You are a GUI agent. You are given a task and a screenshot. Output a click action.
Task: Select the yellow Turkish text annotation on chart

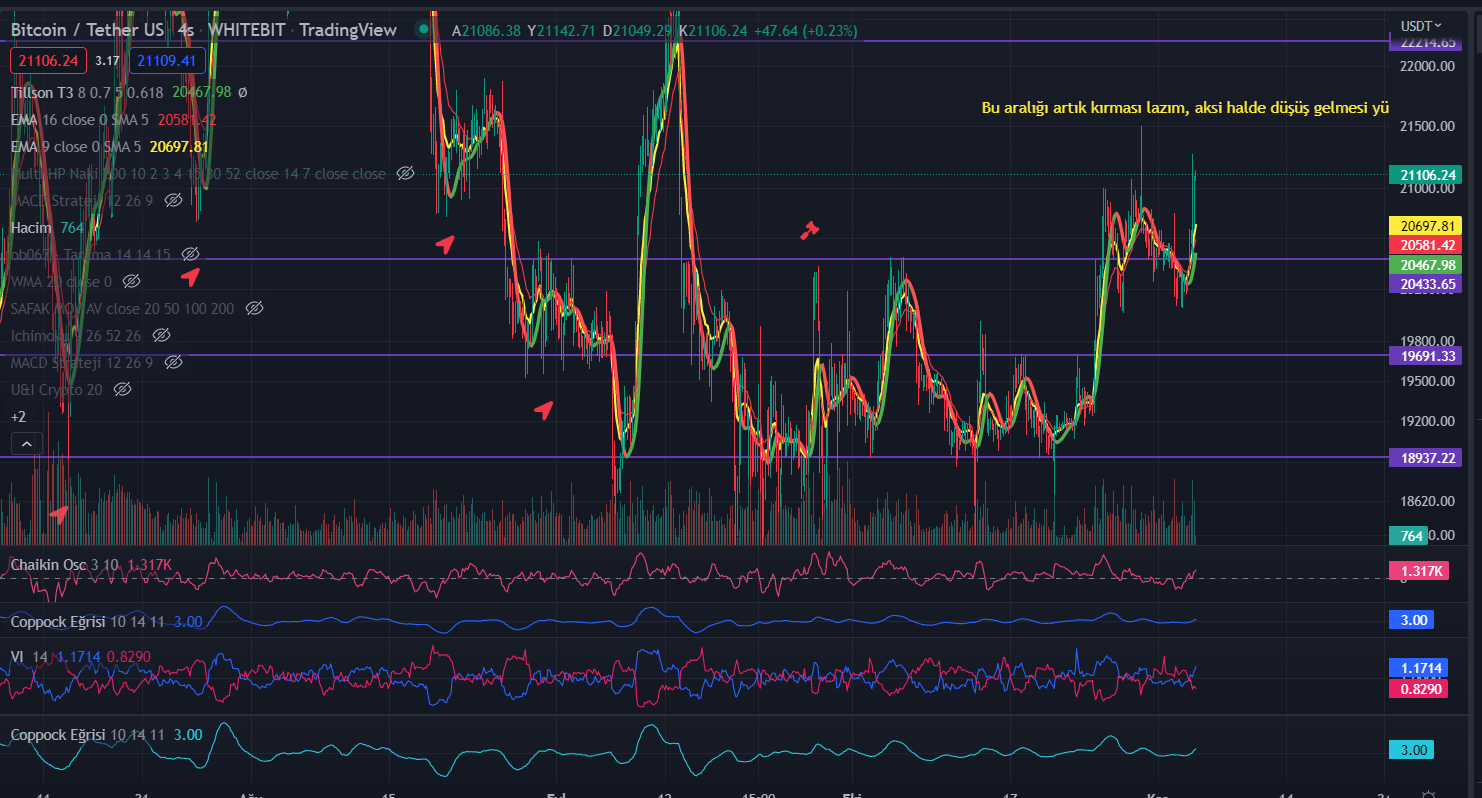point(1185,107)
